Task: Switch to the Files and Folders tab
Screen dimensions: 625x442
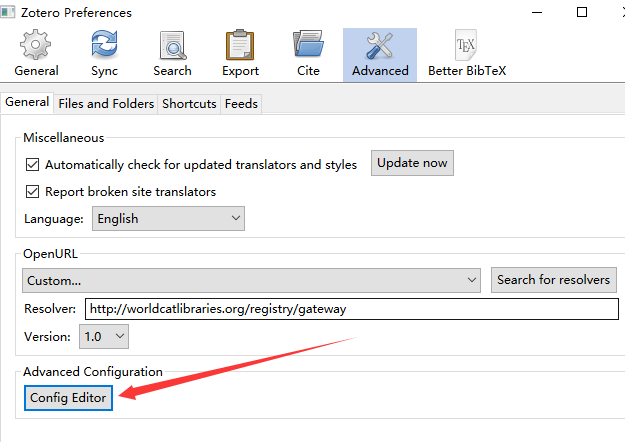Action: tap(106, 104)
